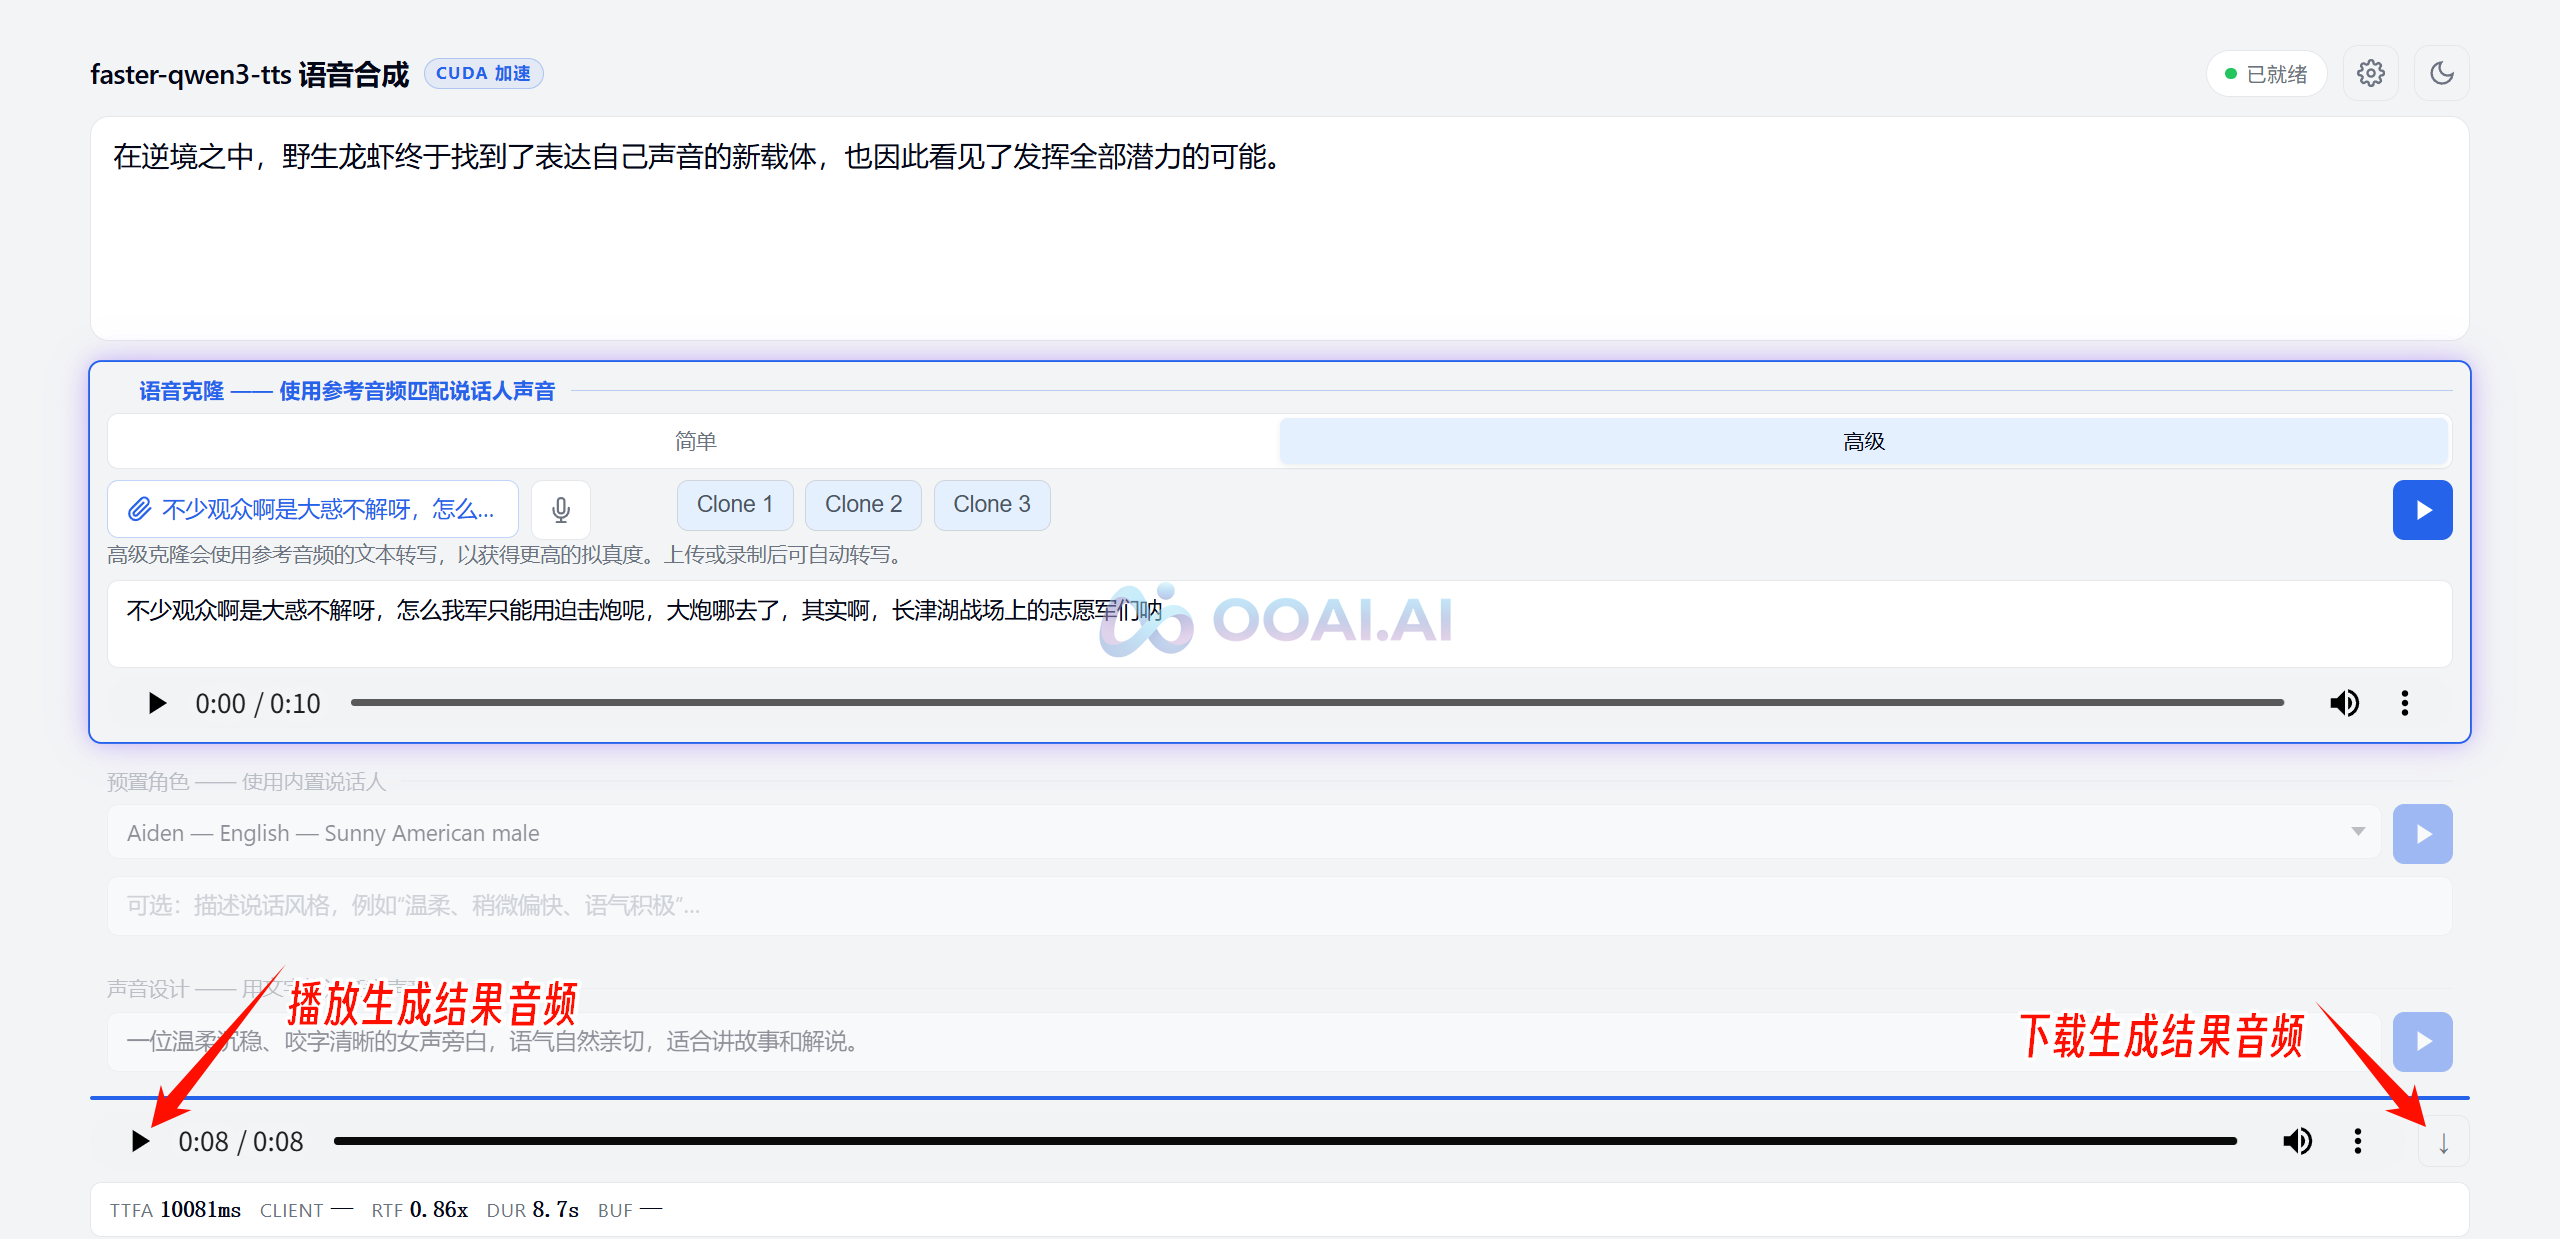
Task: Switch to the 简单 tab
Action: (694, 441)
